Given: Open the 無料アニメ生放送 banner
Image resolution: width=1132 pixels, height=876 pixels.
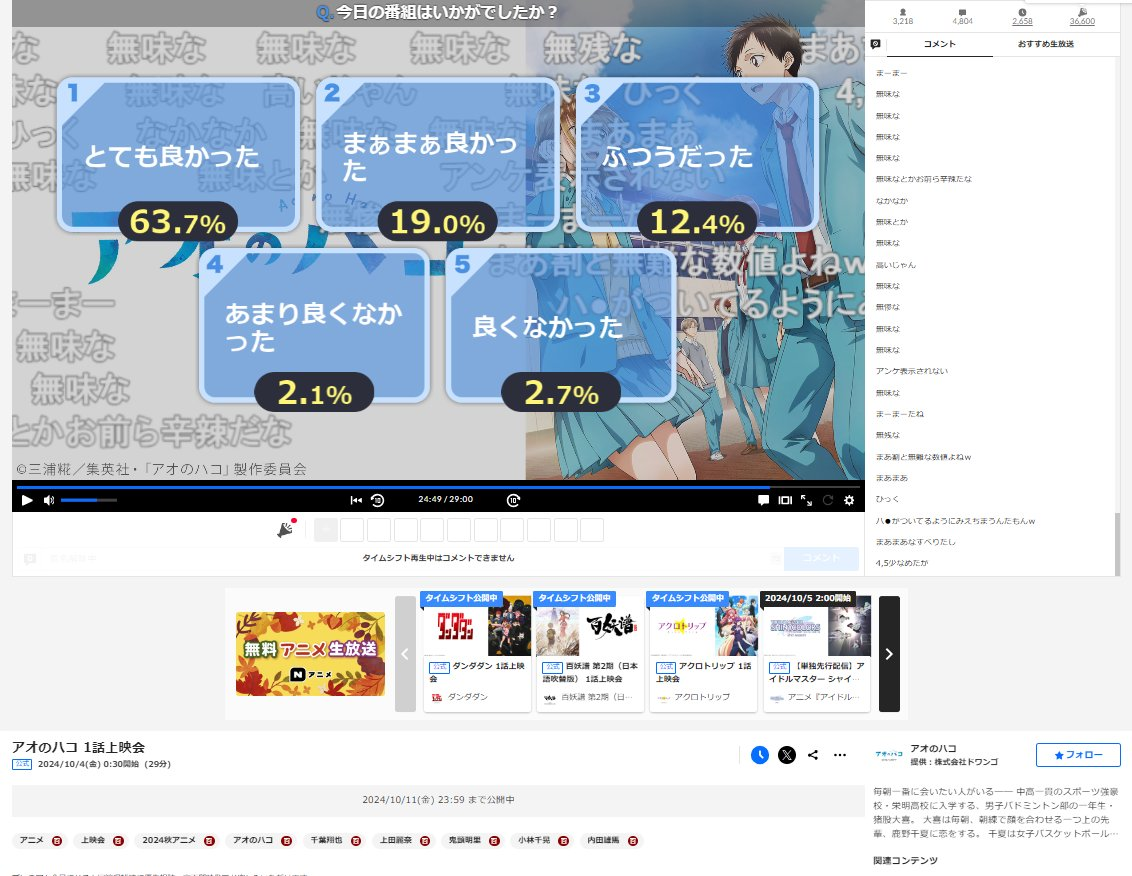Looking at the screenshot, I should [x=310, y=654].
